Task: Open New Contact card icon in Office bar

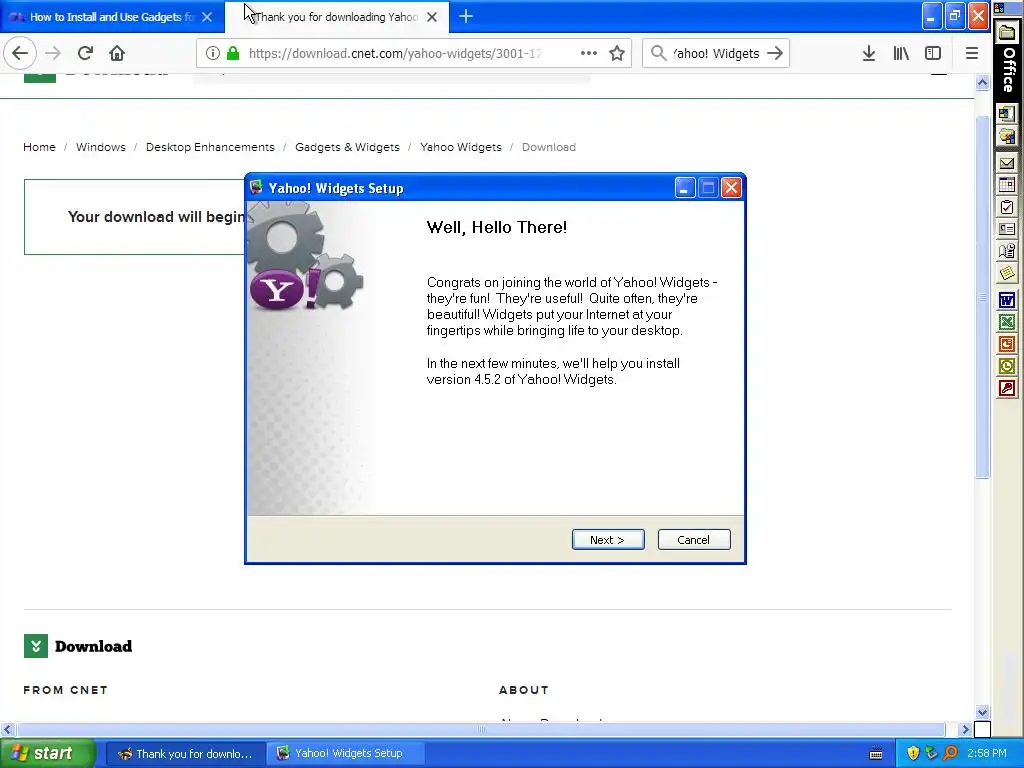Action: click(1007, 229)
